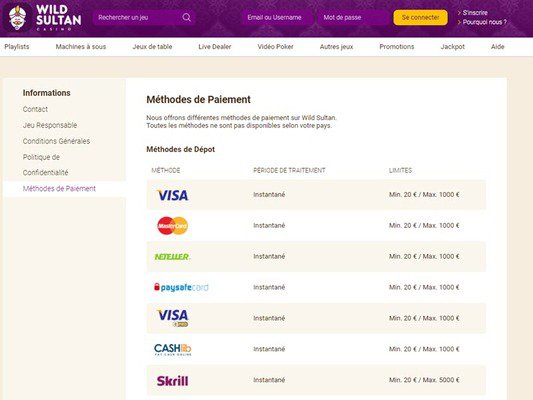Screen dimensions: 533x400
Task: Focus the Email ou Username field
Action: tap(277, 17)
